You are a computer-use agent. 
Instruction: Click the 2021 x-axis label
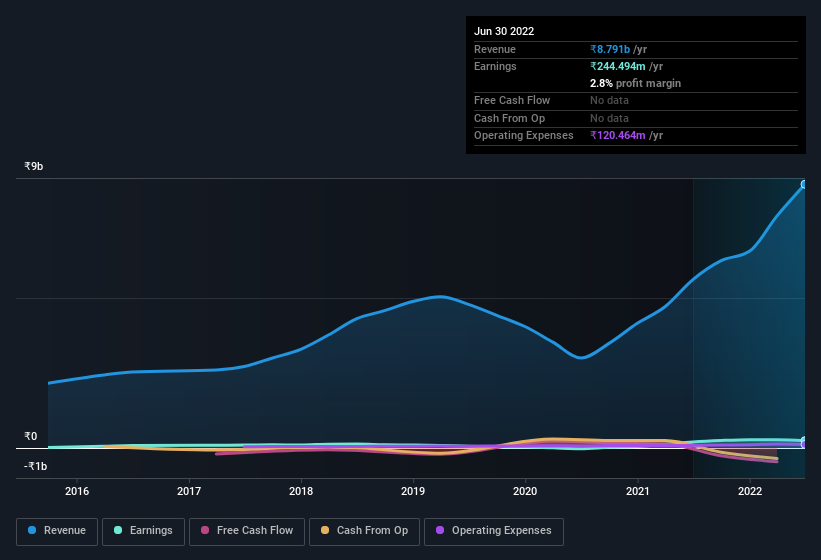638,491
